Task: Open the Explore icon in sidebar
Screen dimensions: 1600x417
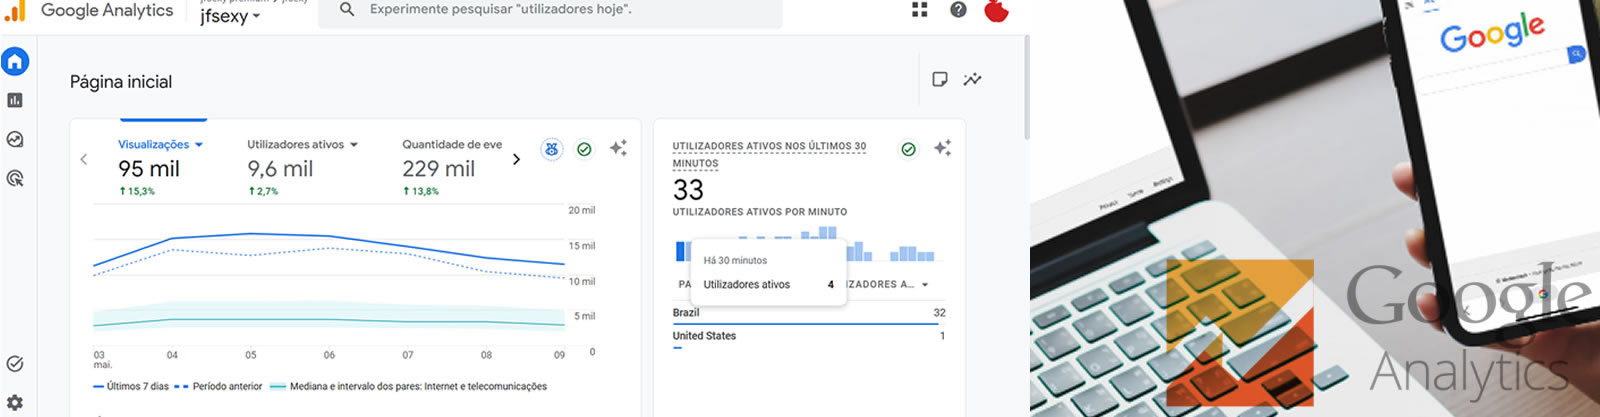Action: tap(15, 139)
